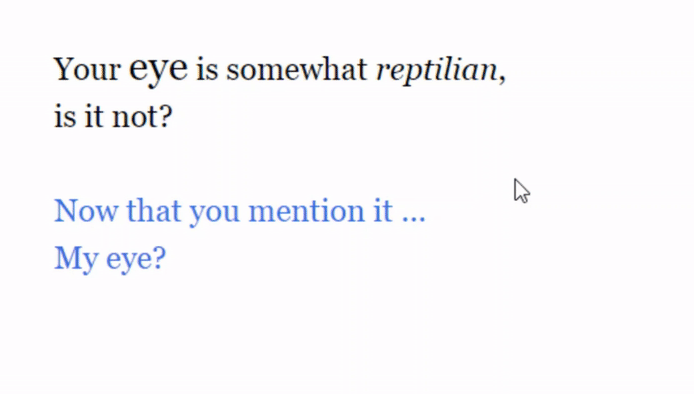This screenshot has height=394, width=694.
Task: Click blue "it" before the ellipsis
Action: (383, 211)
